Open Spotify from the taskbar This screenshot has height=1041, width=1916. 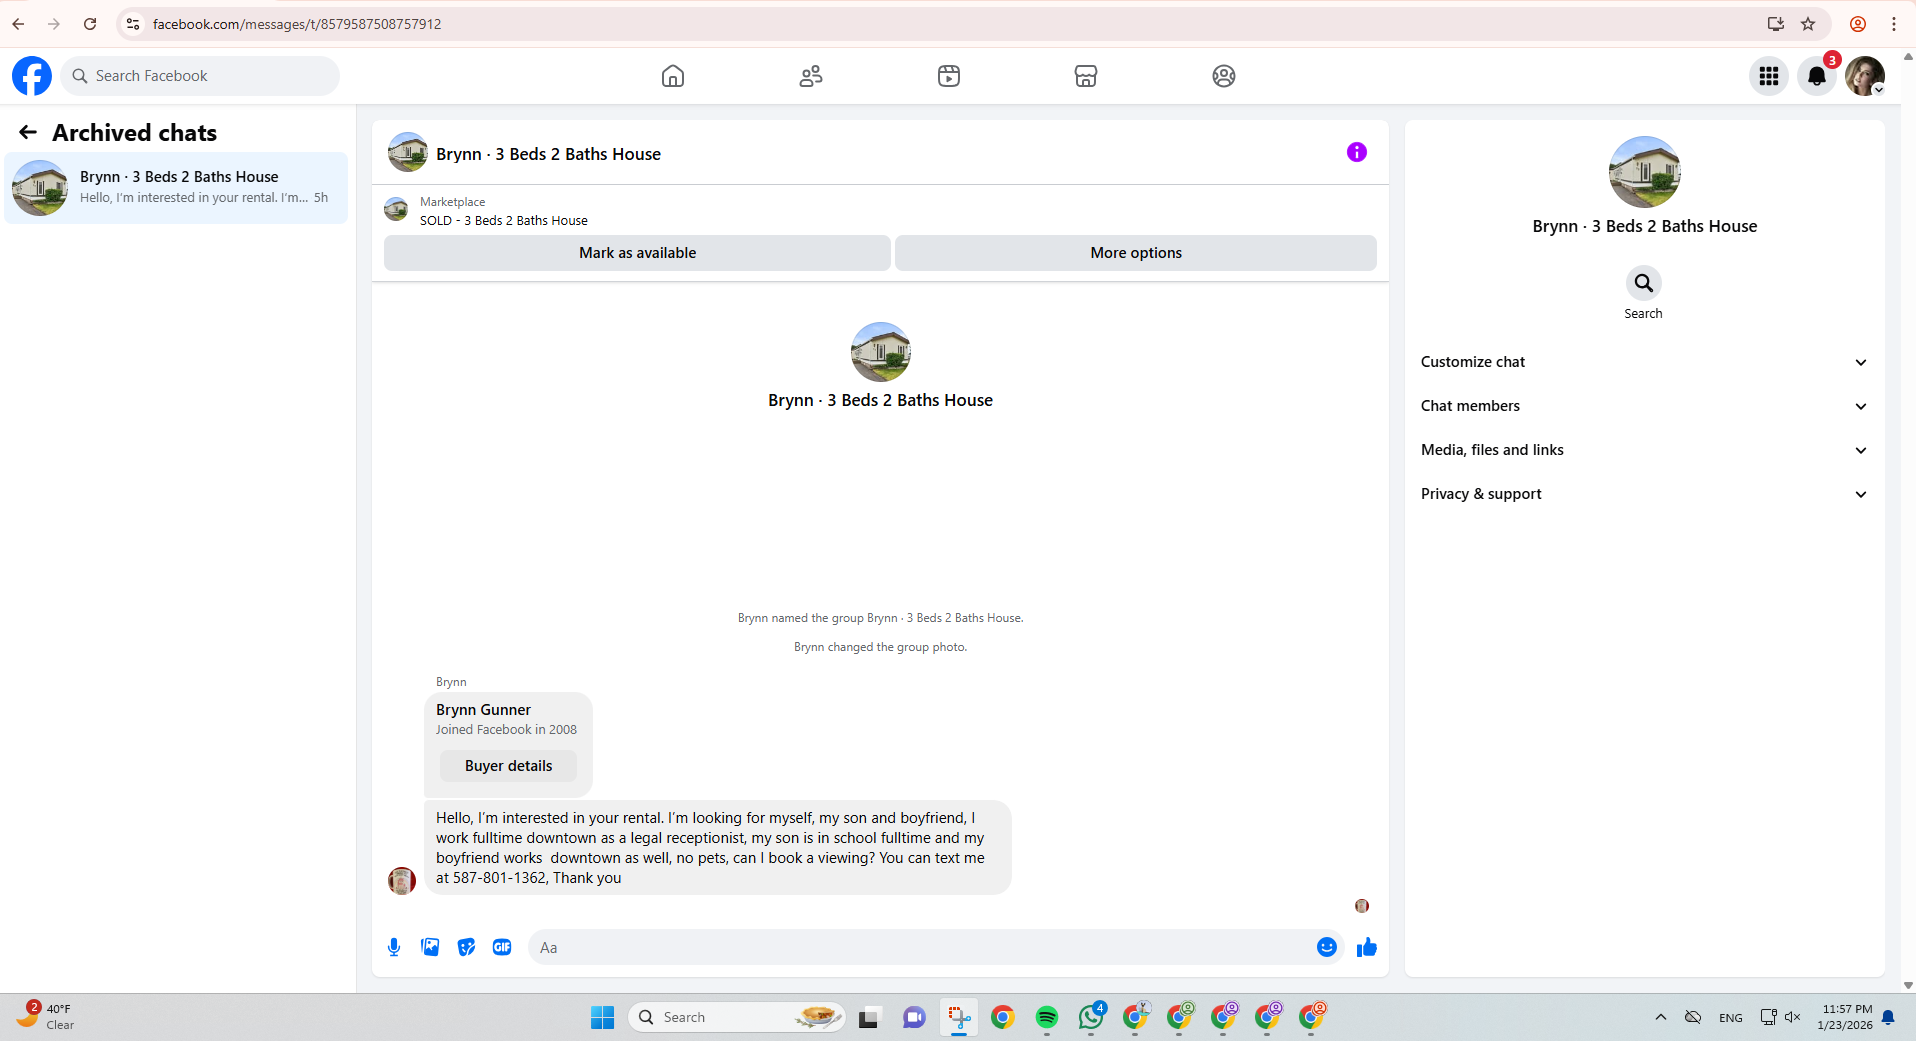1047,1017
